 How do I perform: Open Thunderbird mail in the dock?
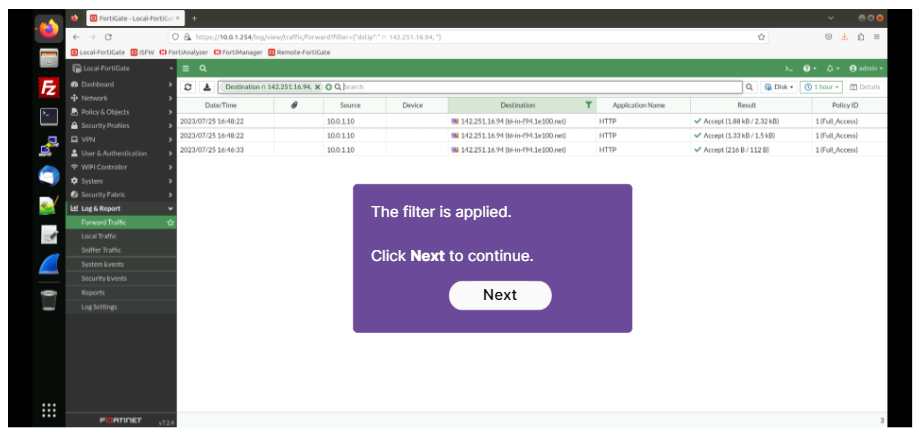coord(49,175)
